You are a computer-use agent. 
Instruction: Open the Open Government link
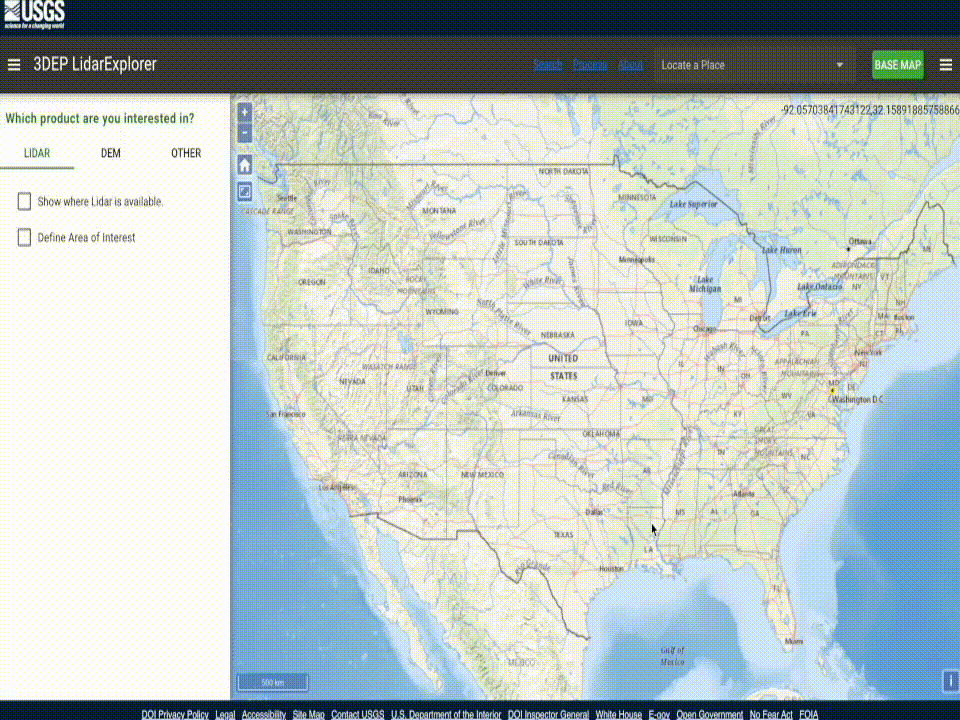click(x=710, y=714)
